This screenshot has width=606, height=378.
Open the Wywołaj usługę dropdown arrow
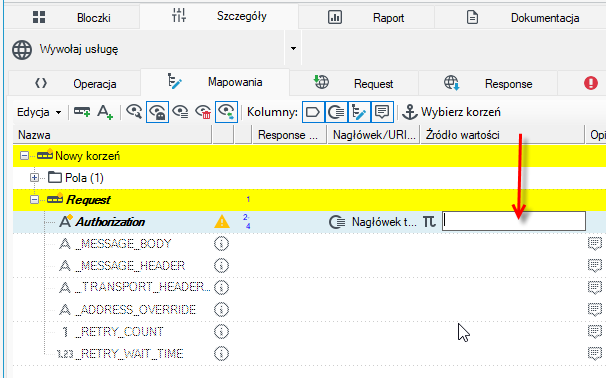pyautogui.click(x=293, y=49)
